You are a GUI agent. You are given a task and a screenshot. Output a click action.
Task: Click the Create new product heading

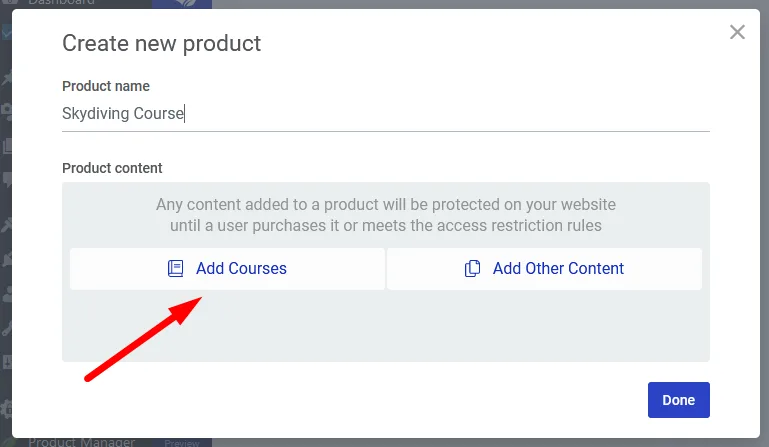[161, 43]
